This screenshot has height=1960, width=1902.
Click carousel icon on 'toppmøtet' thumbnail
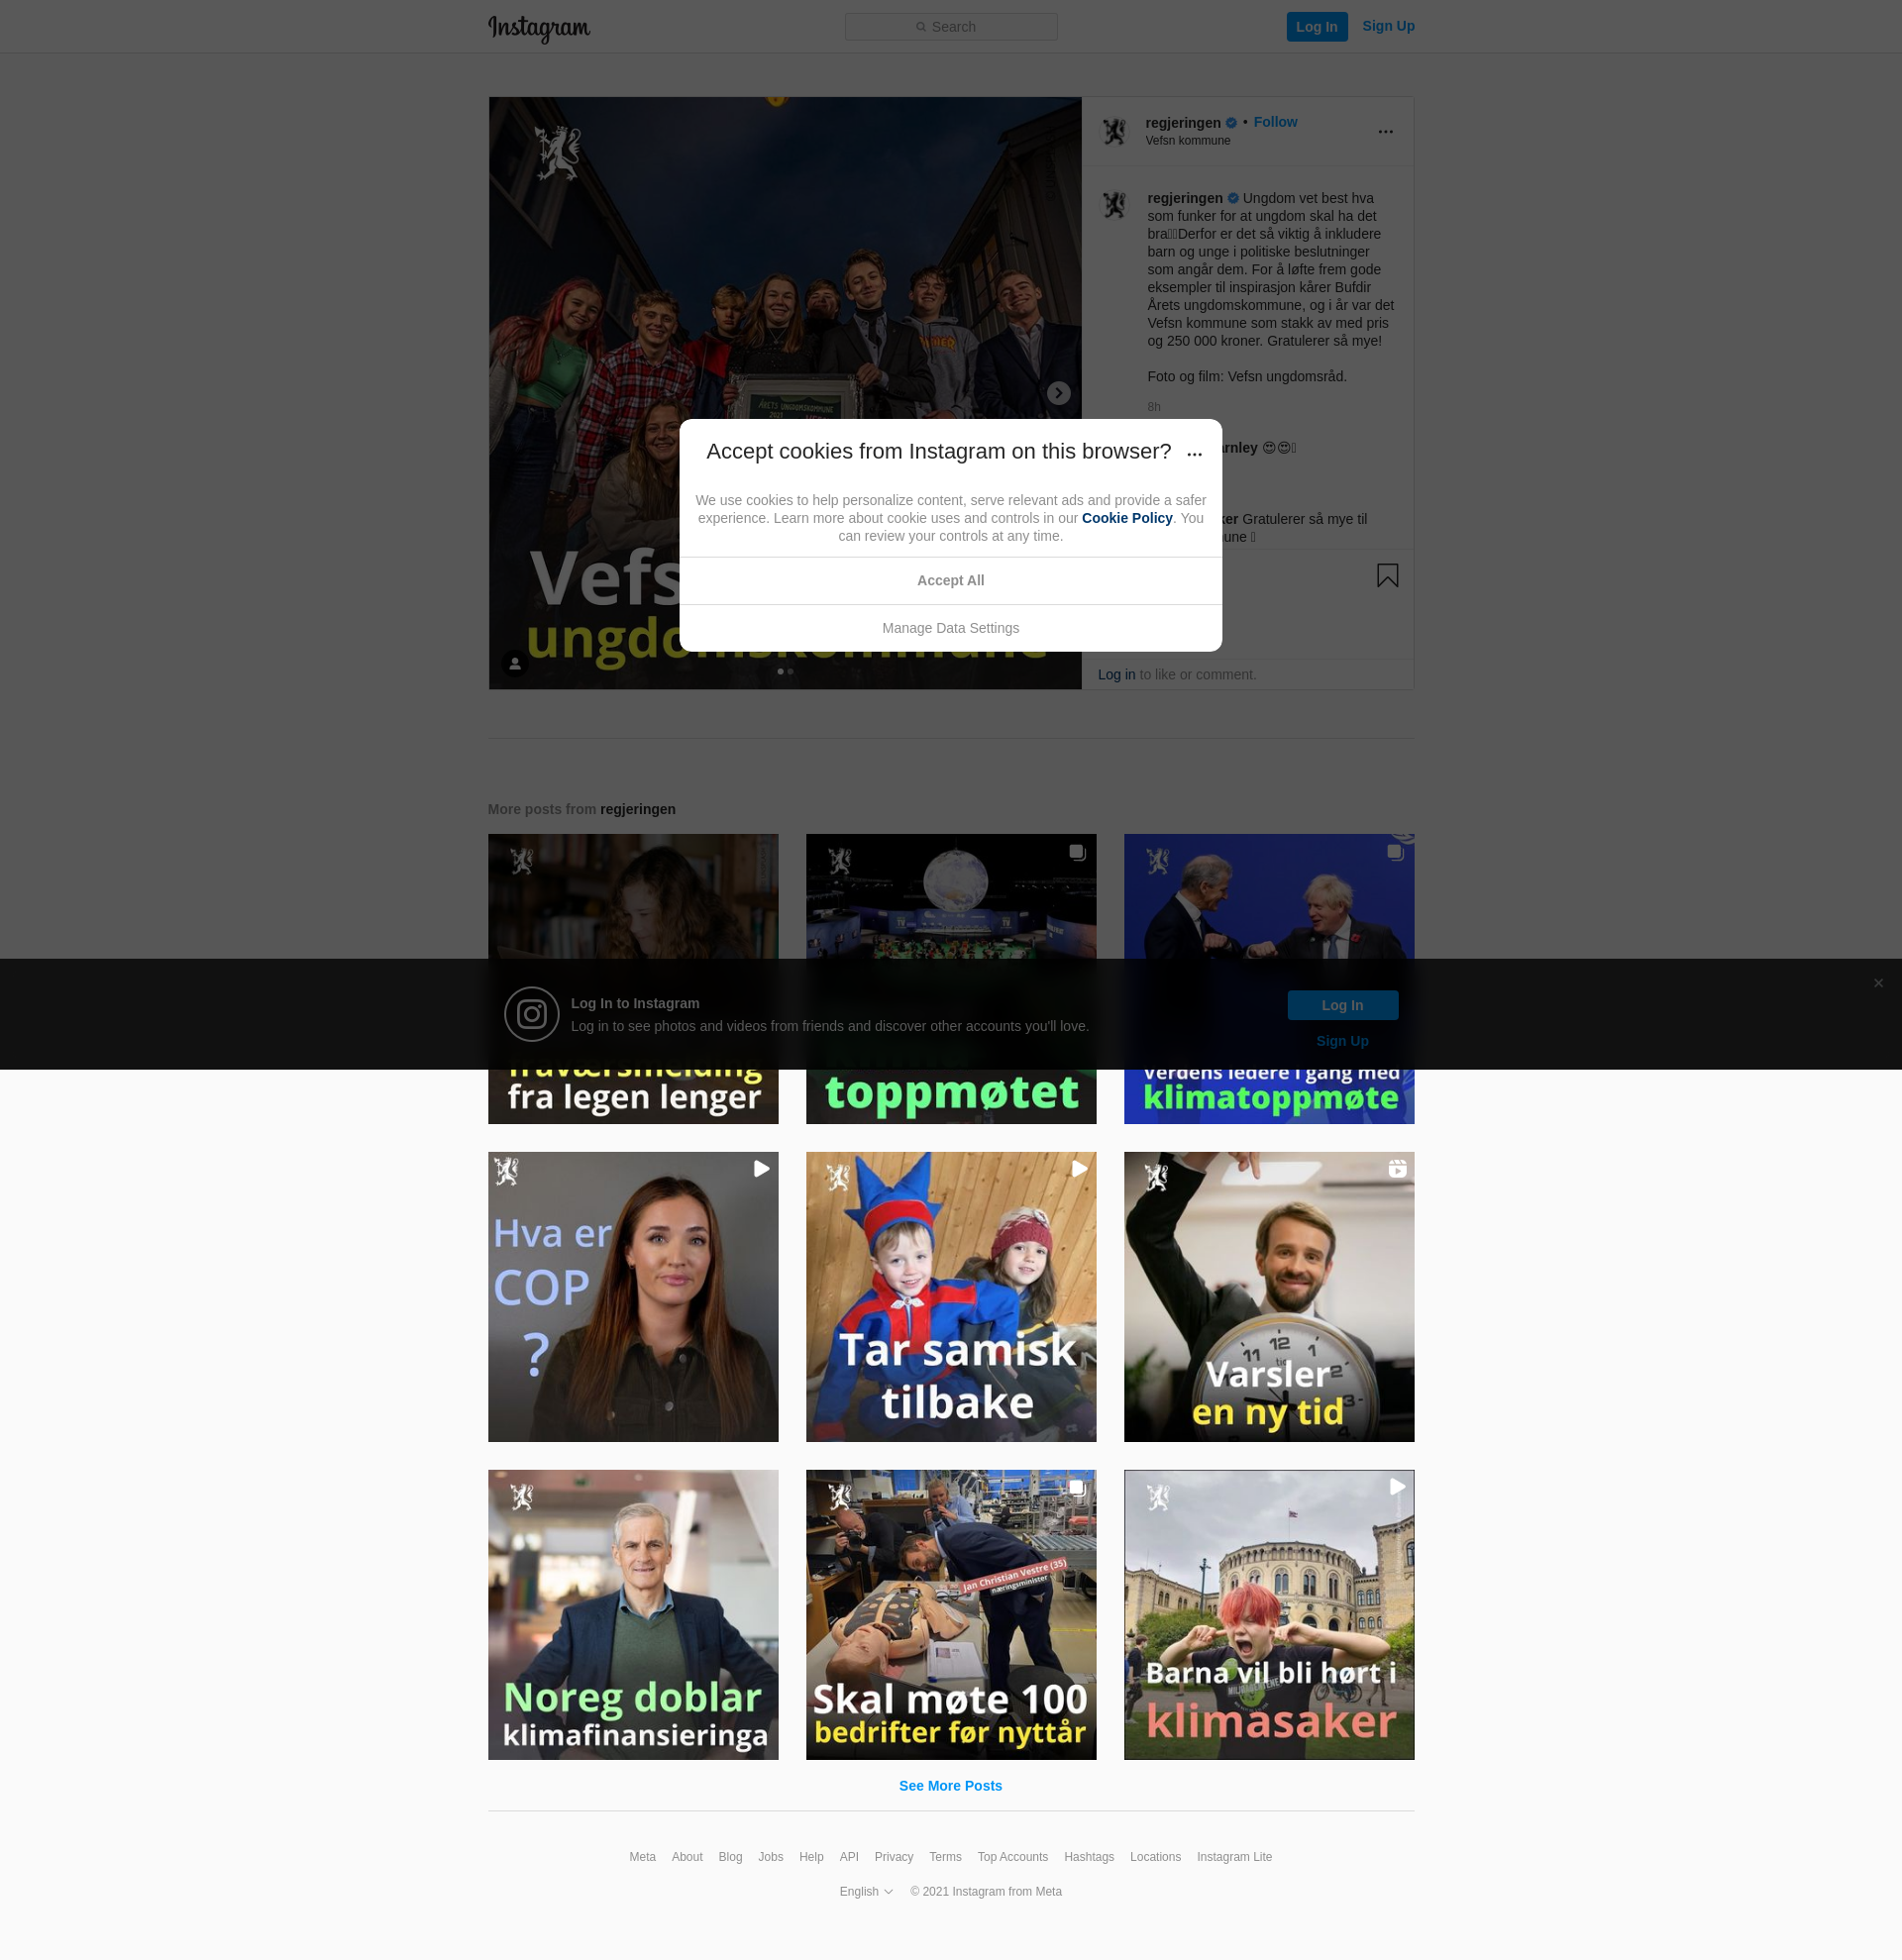tap(1077, 852)
